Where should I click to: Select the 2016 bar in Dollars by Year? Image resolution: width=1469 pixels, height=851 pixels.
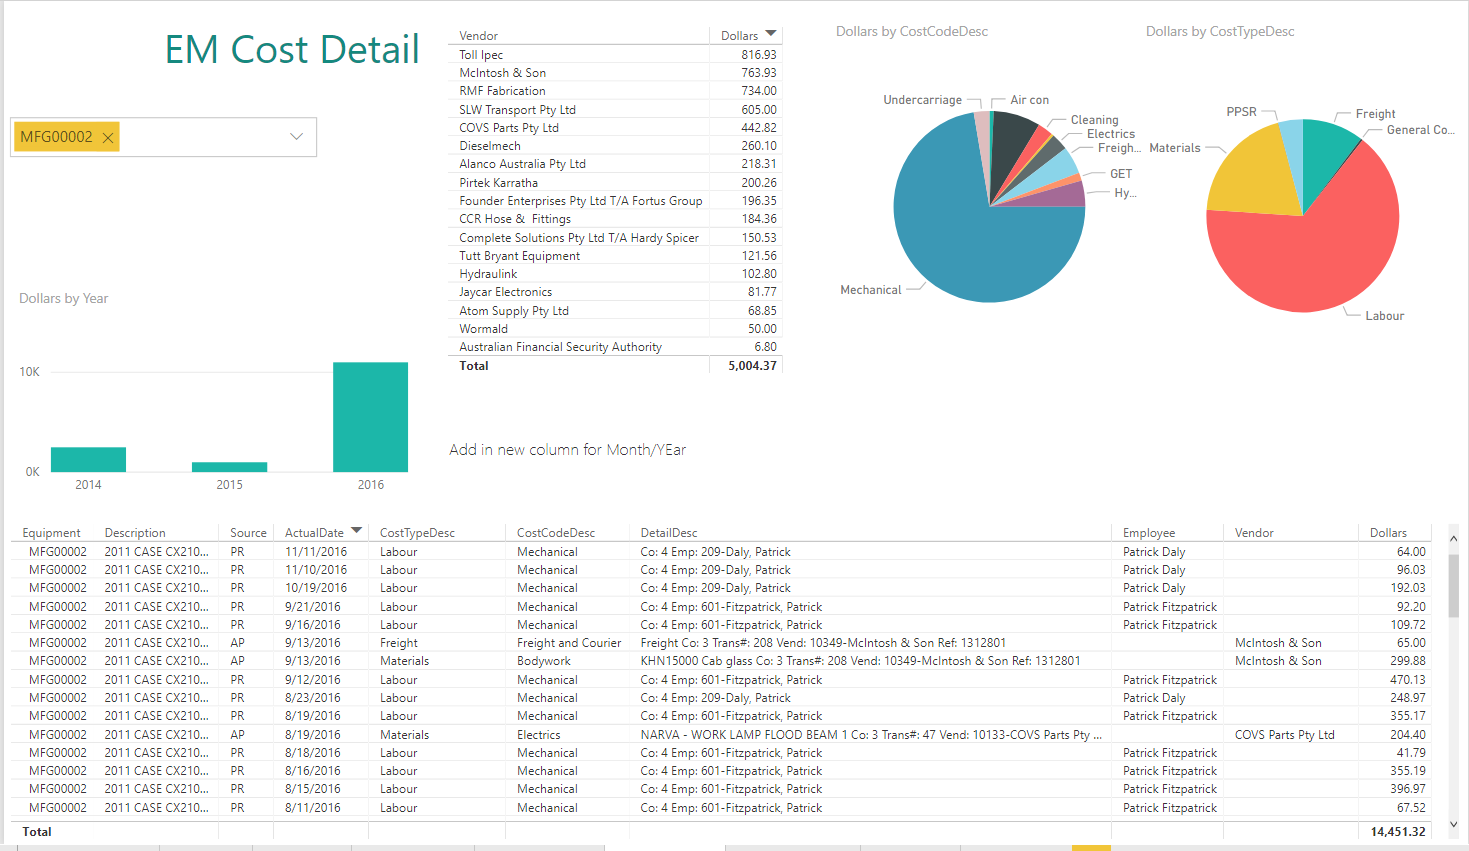370,416
